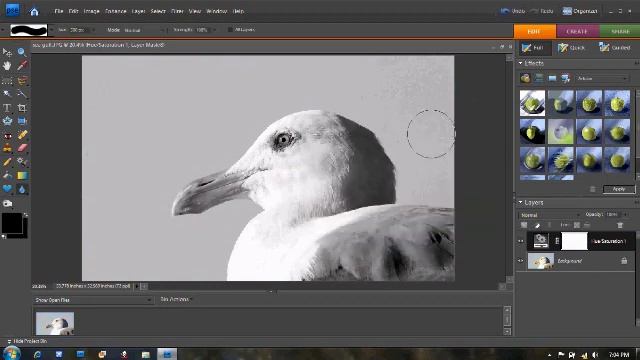
Task: Open Bin Actions
Action: pos(175,300)
